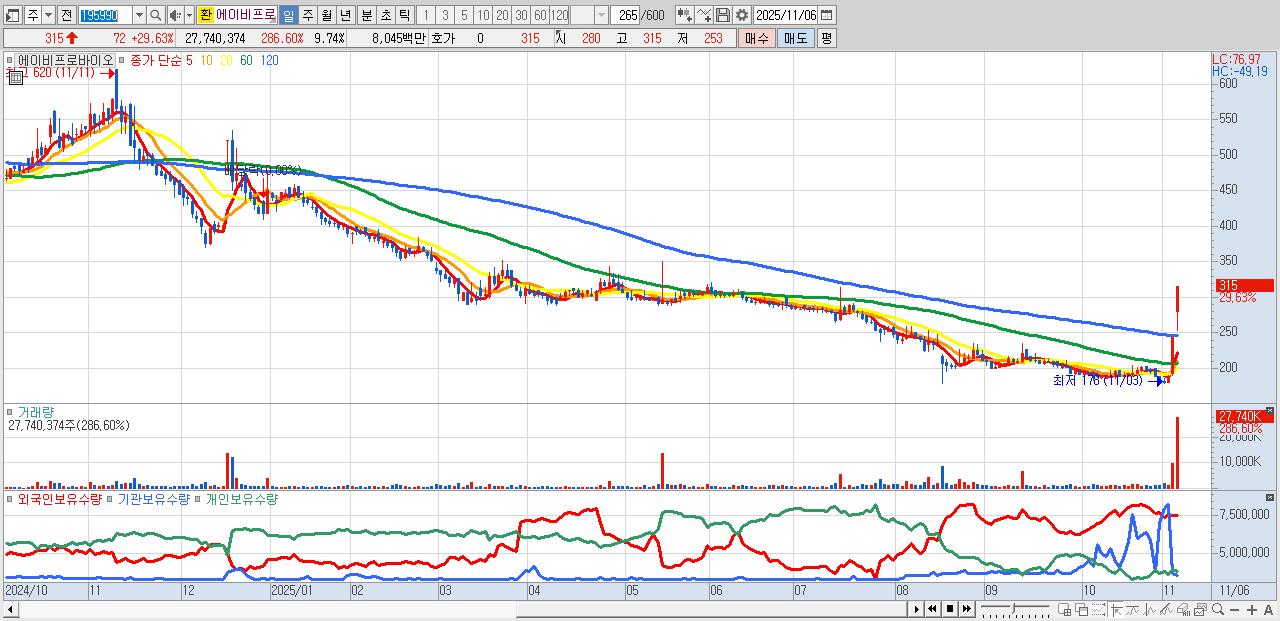
Task: Click the stock code input field
Action: click(x=105, y=15)
